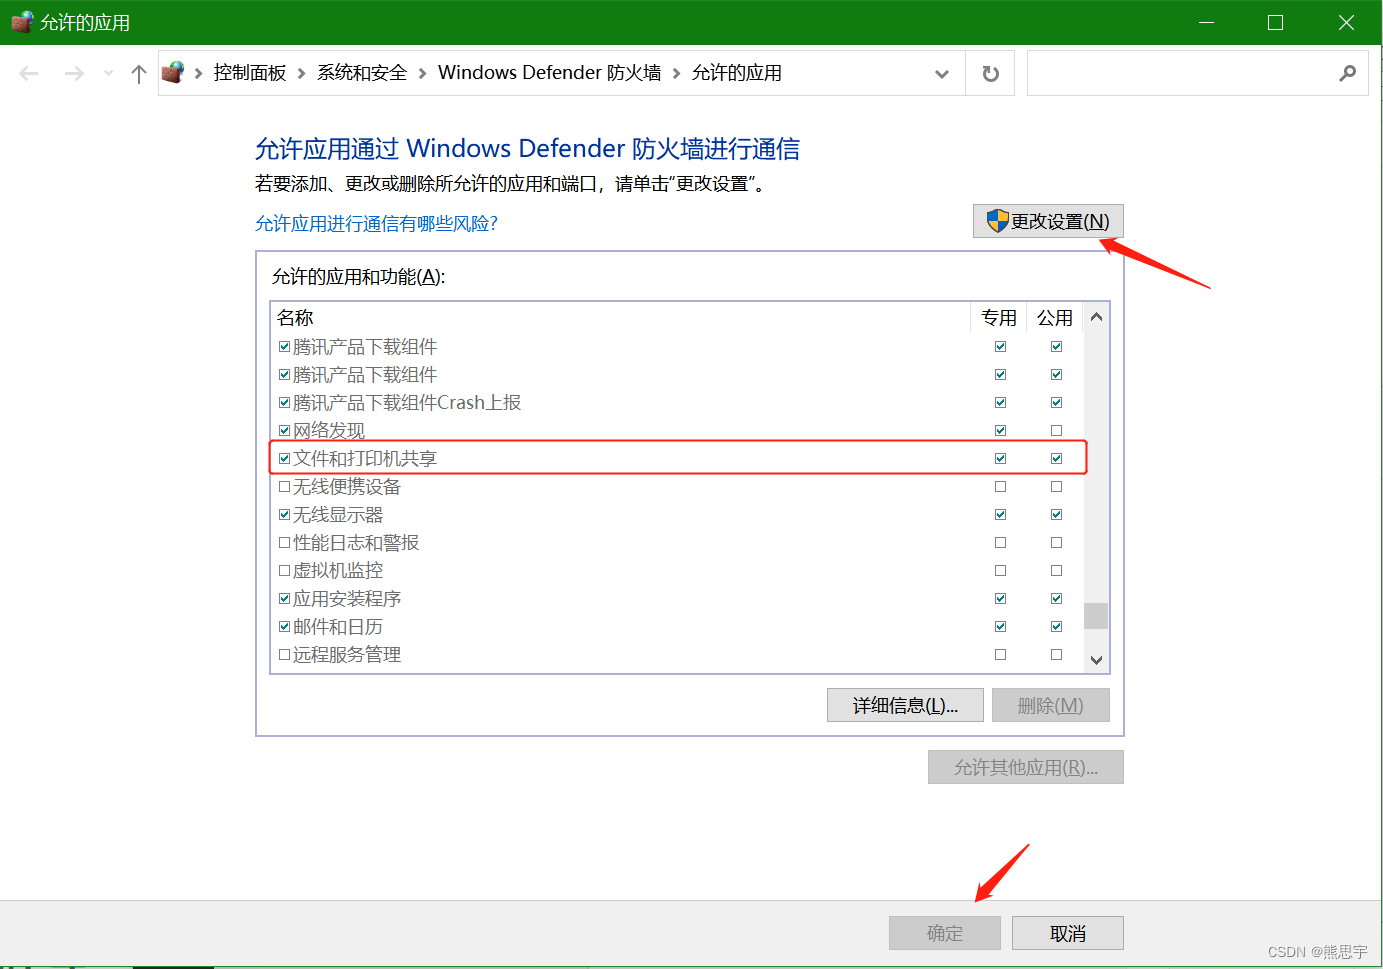Toggle 文件和打印机共享 专用 checkbox

tap(1000, 459)
